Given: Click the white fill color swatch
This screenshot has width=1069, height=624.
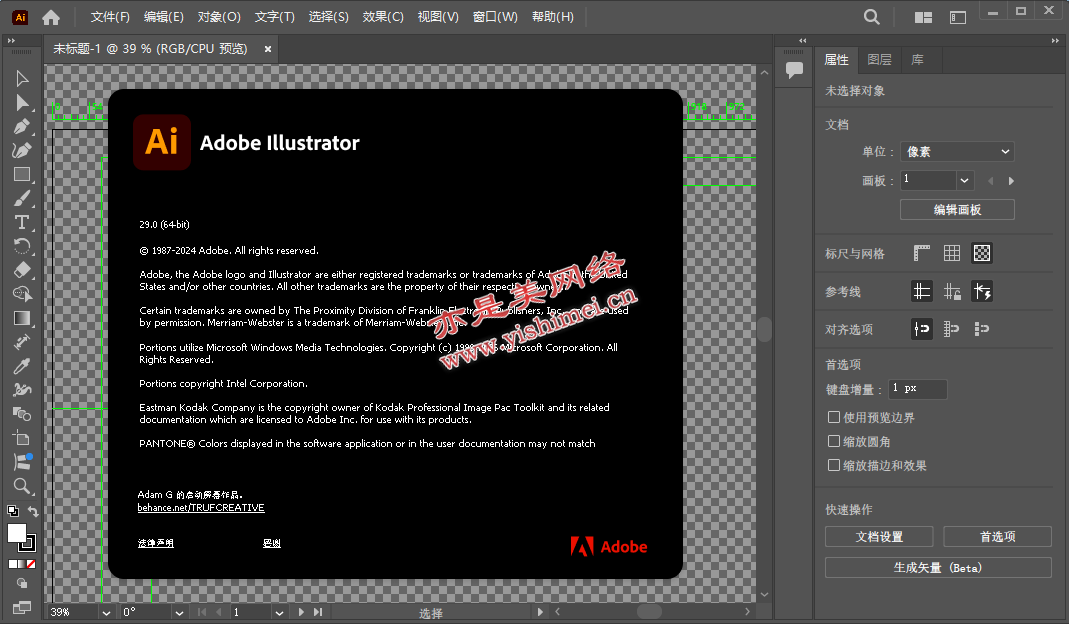Looking at the screenshot, I should click(17, 533).
